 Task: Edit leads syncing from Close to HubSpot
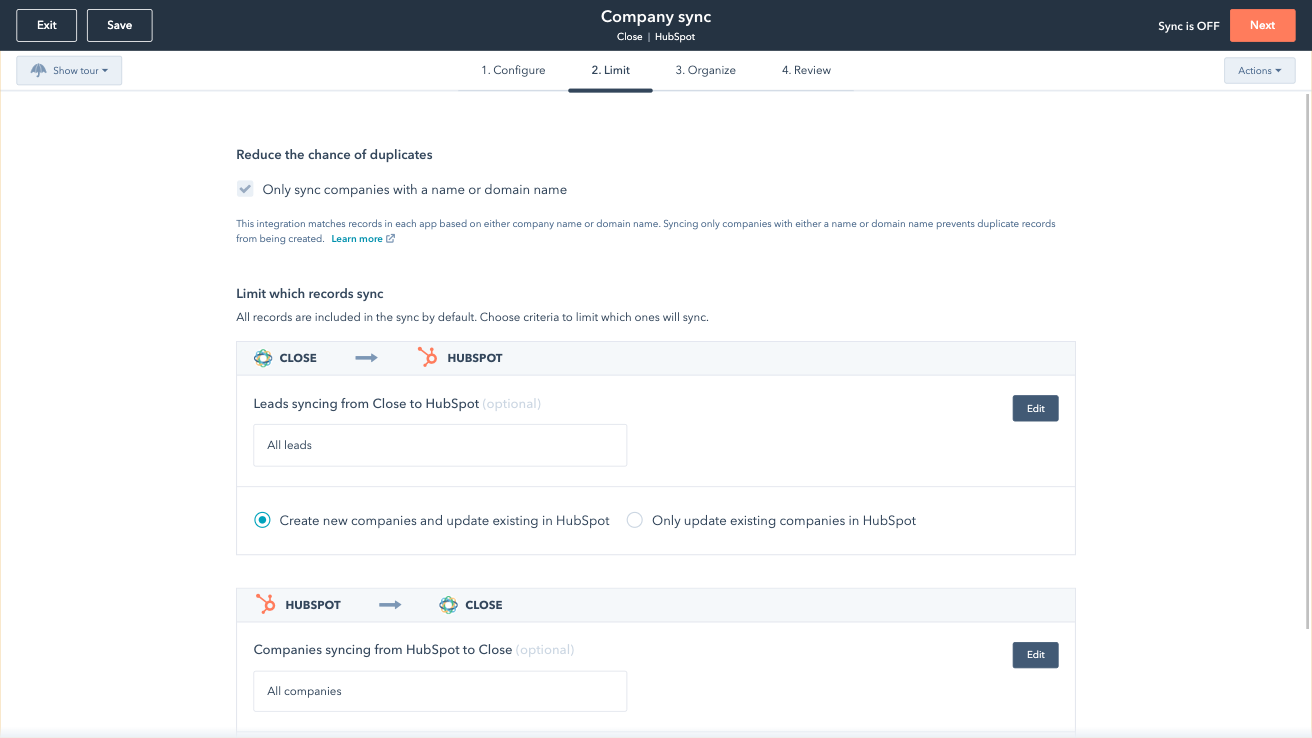click(1035, 408)
